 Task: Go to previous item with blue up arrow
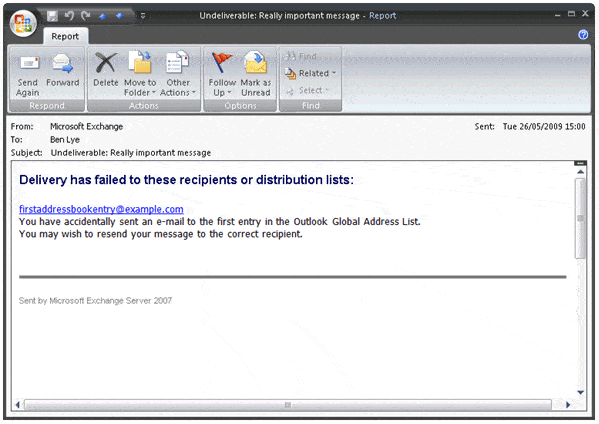[102, 16]
